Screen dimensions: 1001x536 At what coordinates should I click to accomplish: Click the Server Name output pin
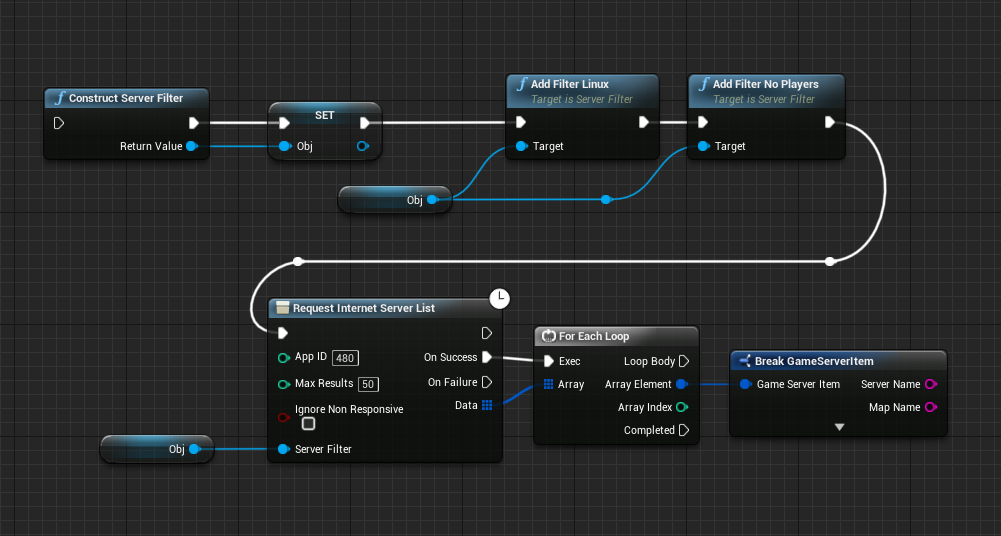[x=931, y=384]
